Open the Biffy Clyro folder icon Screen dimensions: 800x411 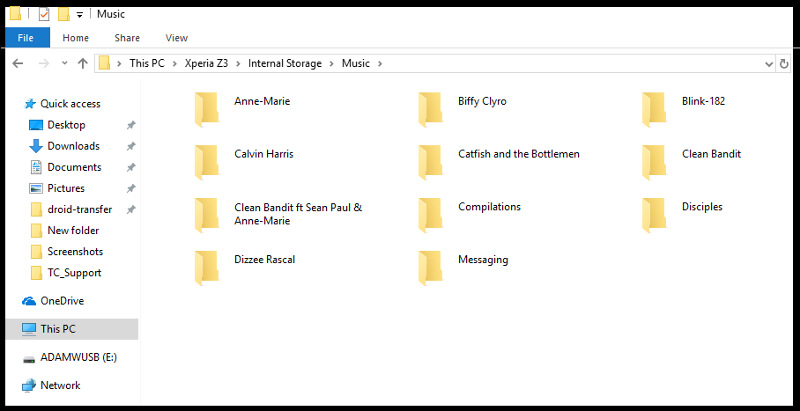point(430,109)
